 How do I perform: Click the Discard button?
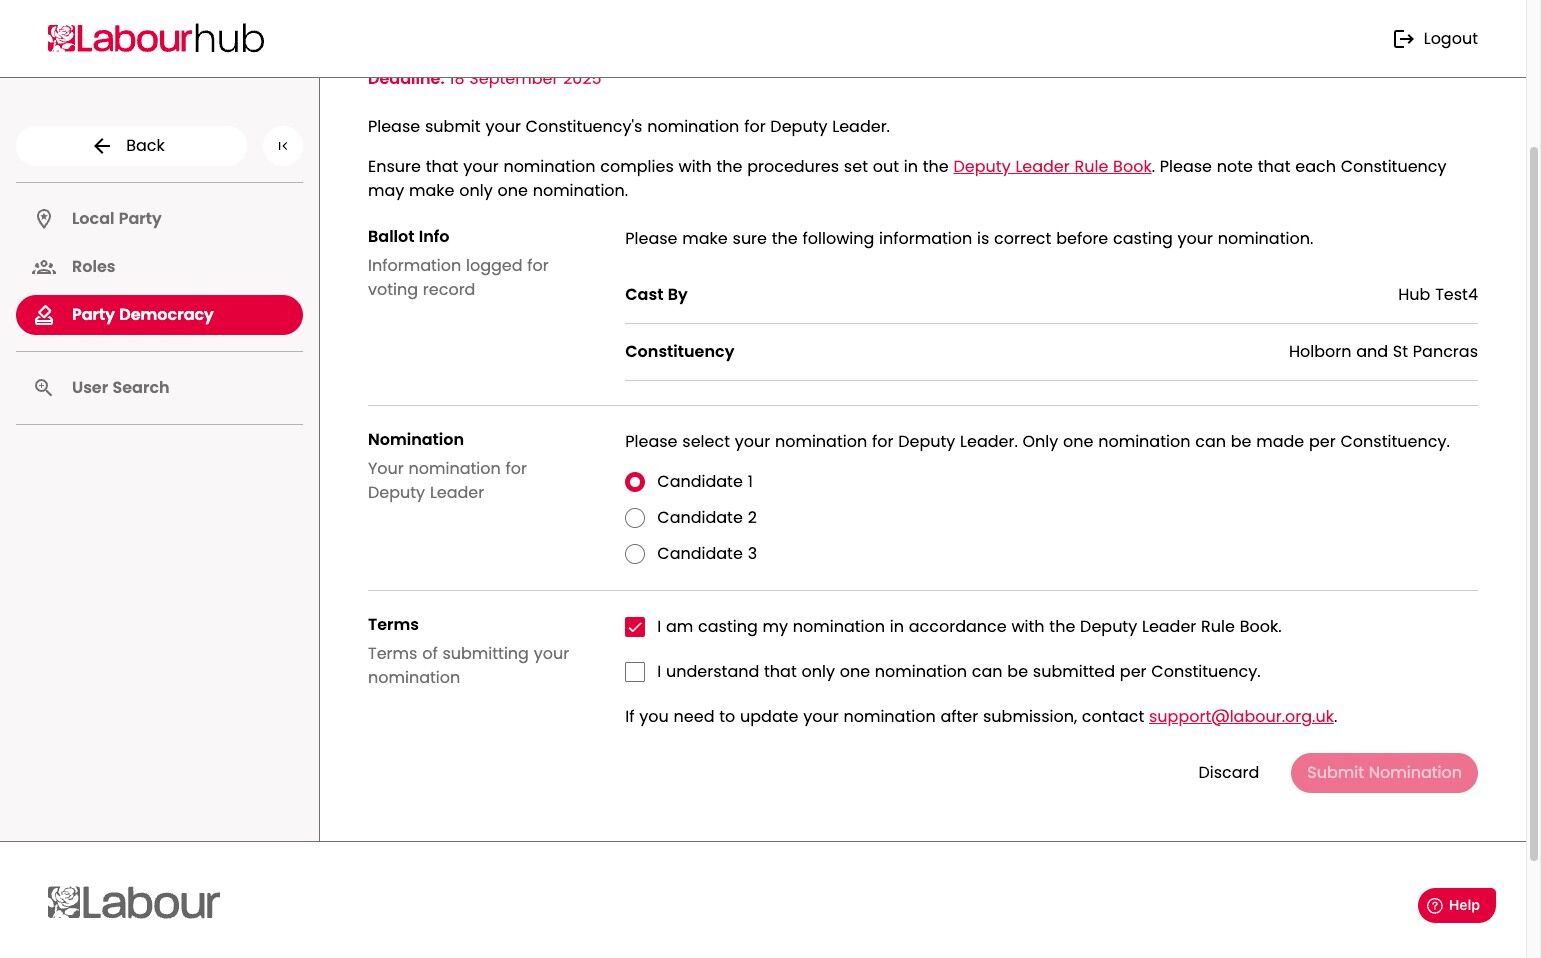(1228, 773)
